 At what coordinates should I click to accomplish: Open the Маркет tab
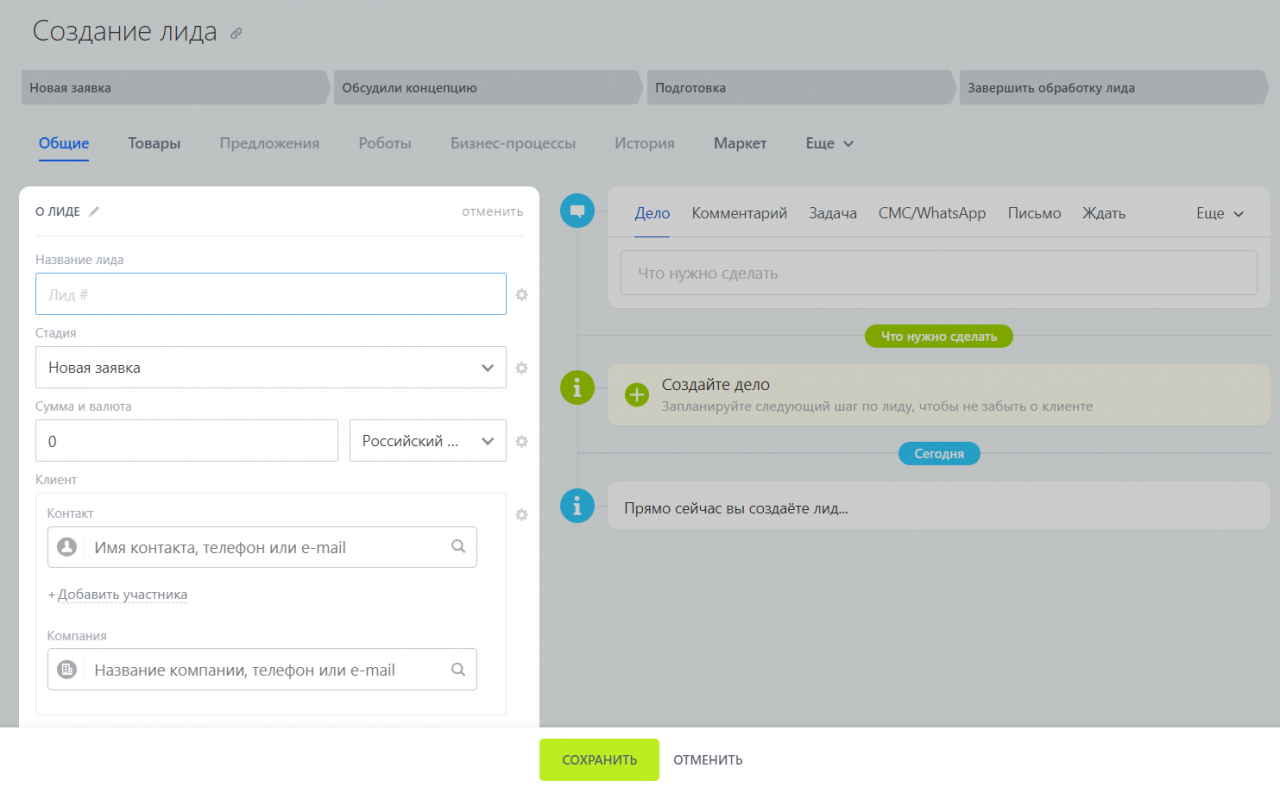[x=740, y=143]
